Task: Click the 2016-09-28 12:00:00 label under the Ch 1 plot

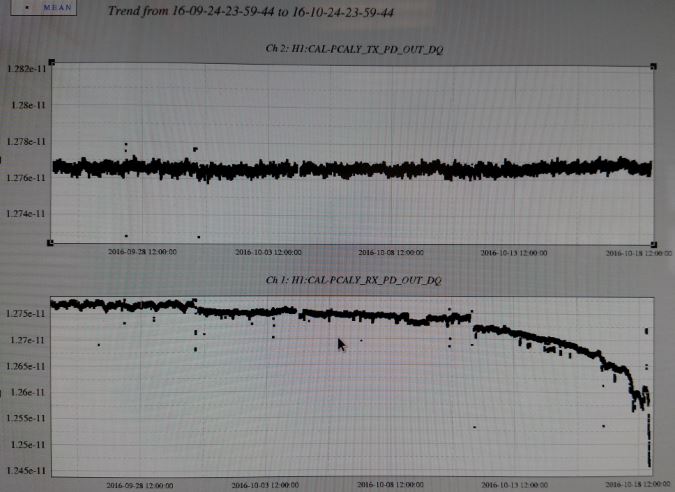Action: tap(140, 486)
